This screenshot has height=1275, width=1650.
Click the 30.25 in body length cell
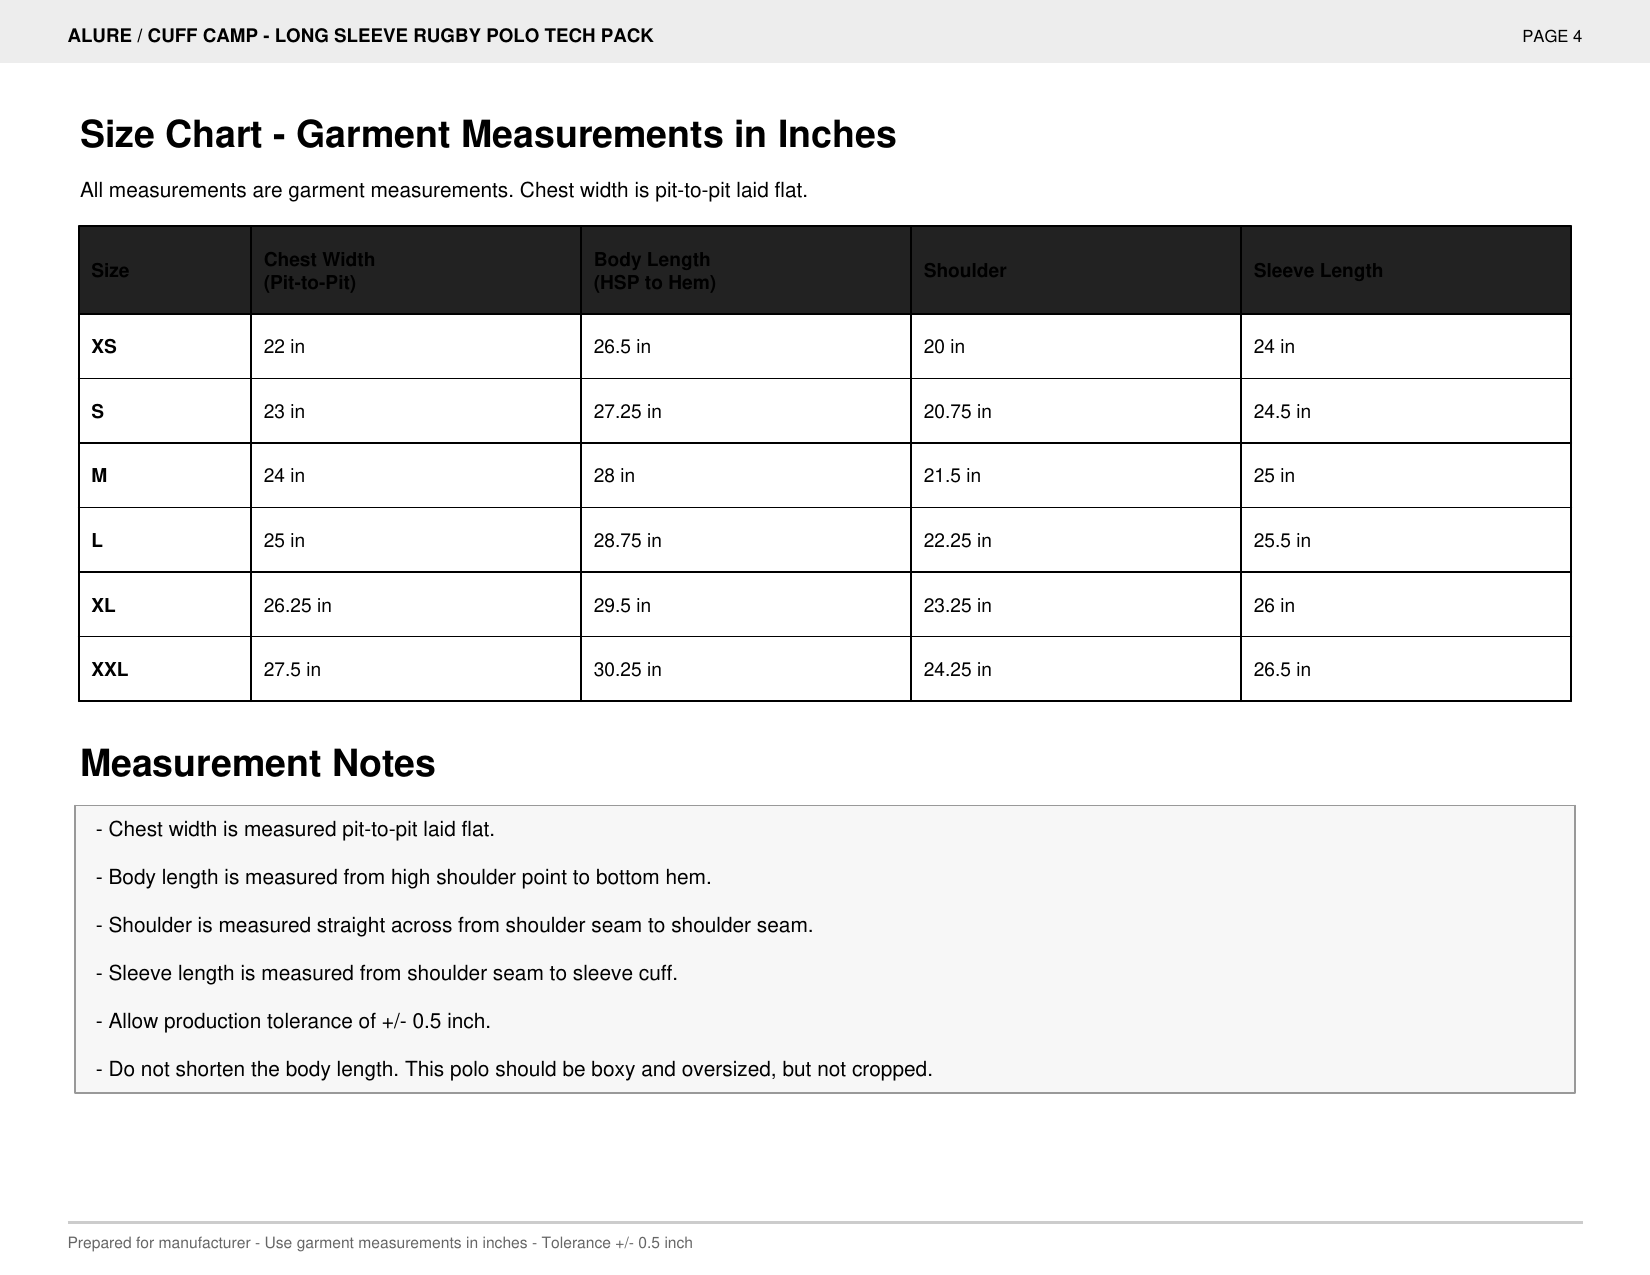746,669
